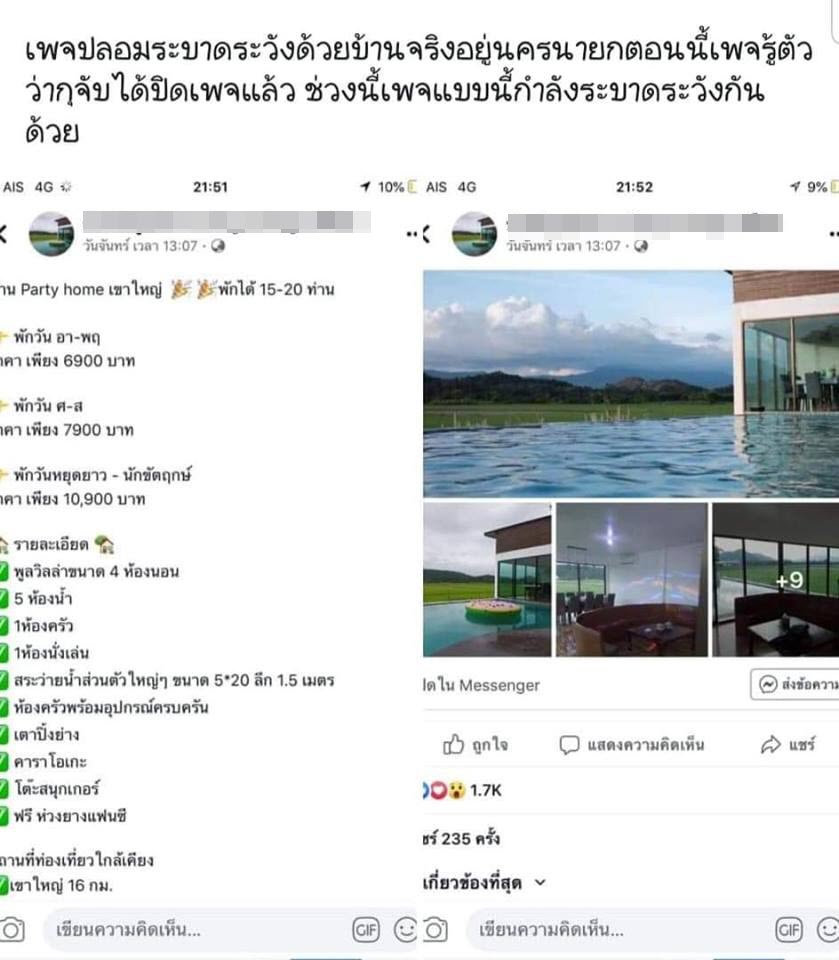
Task: Tap the camera icon in right comment bar
Action: point(435,930)
